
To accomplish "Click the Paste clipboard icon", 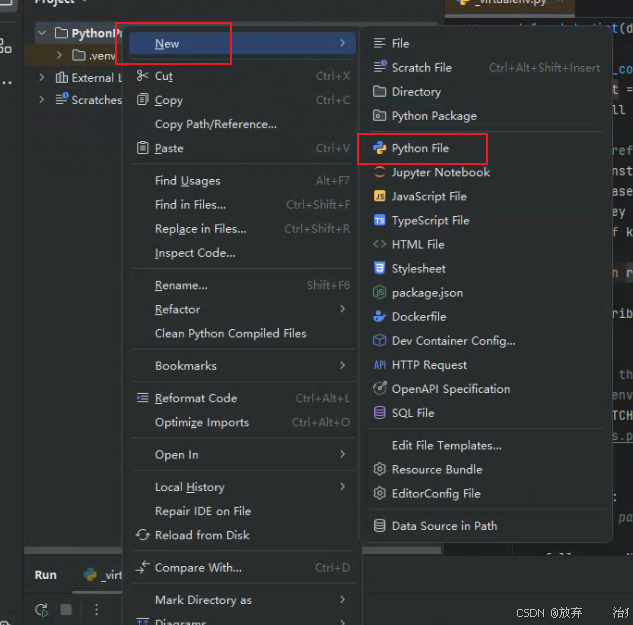I will click(x=142, y=148).
